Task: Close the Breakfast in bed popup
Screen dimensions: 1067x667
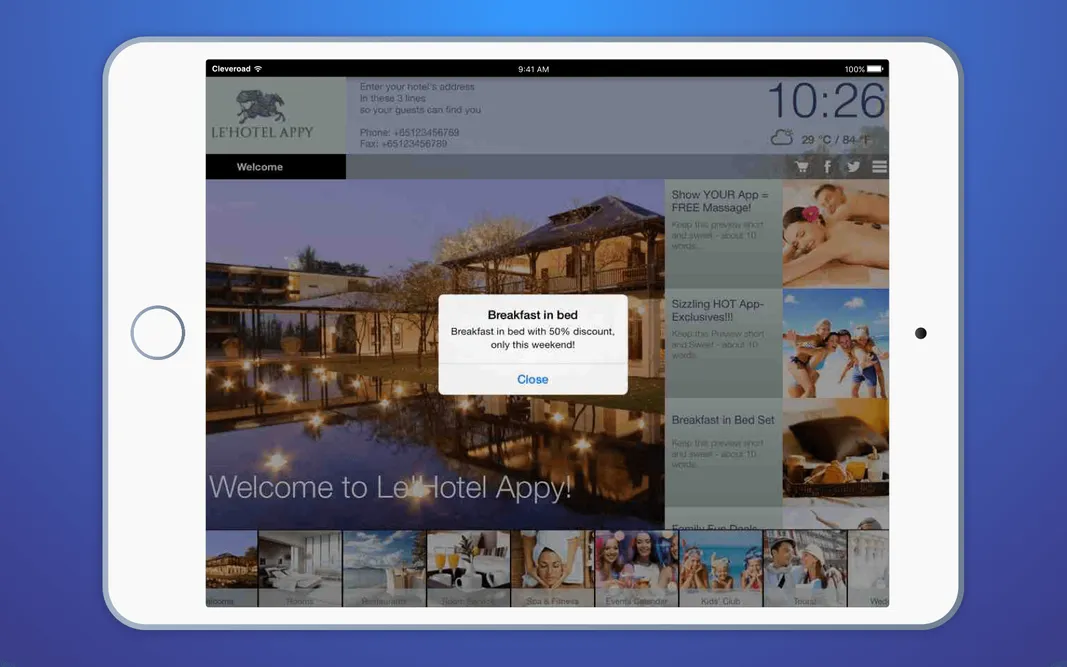Action: coord(532,379)
